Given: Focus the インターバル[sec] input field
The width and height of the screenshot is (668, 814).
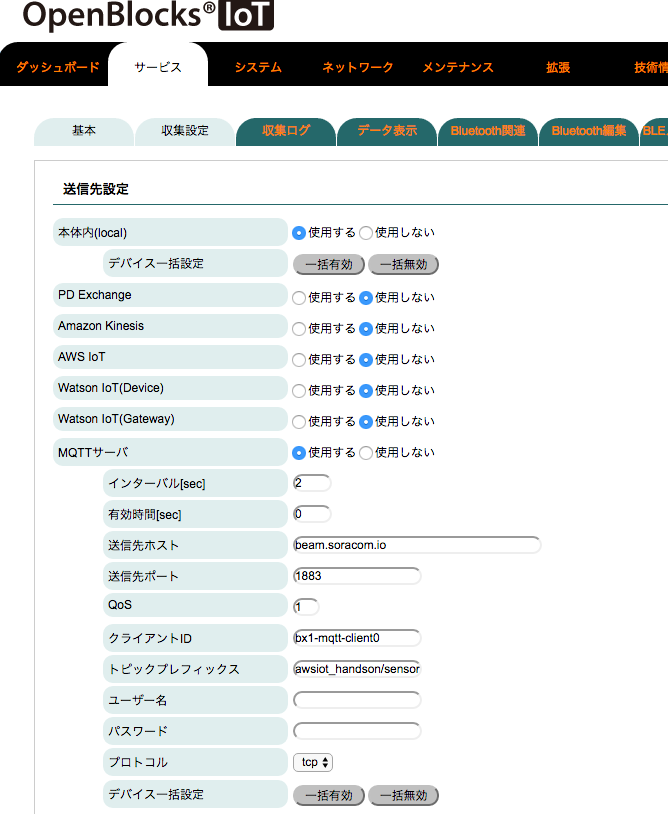Looking at the screenshot, I should point(312,483).
